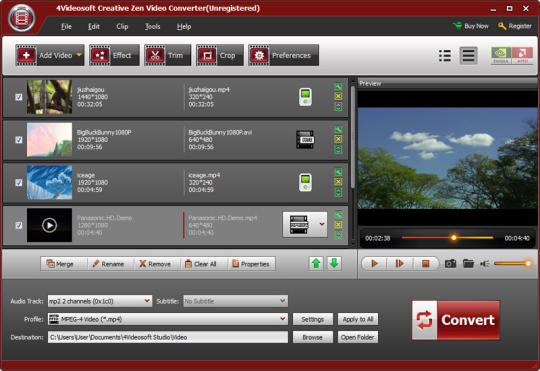
Task: Click the green wrench icon on iceage row
Action: [339, 172]
